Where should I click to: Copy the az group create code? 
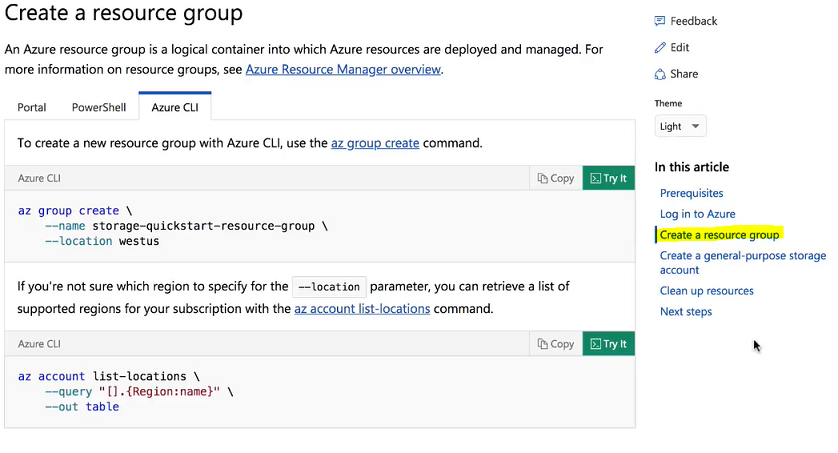tap(556, 178)
